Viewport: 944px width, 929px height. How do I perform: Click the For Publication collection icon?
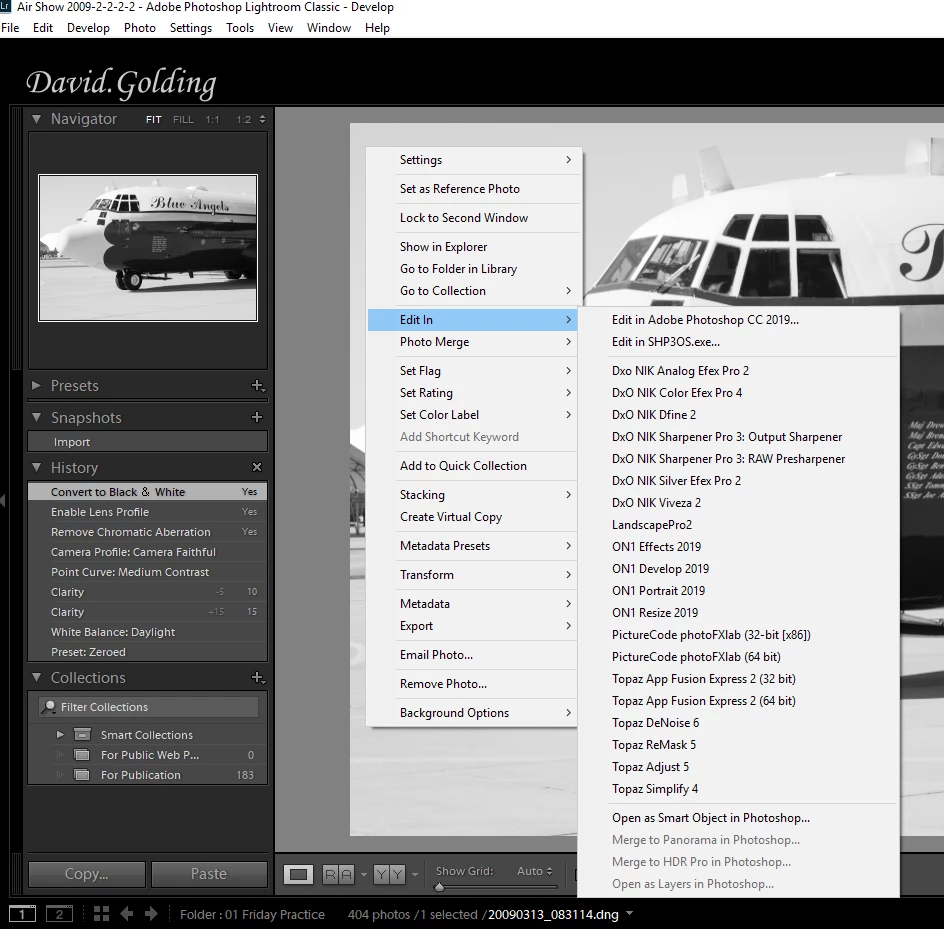point(82,775)
